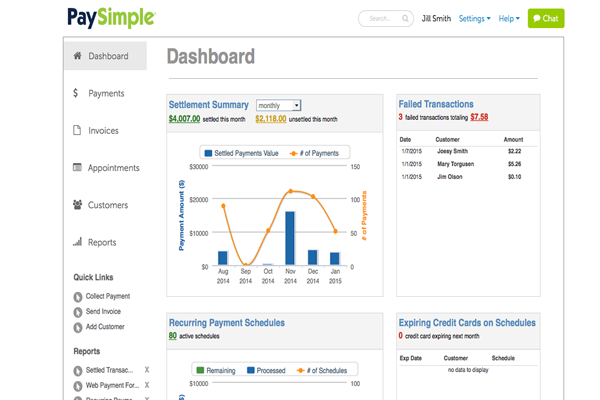Select the Jim Olson failed transaction row
The image size is (600, 400).
468,177
